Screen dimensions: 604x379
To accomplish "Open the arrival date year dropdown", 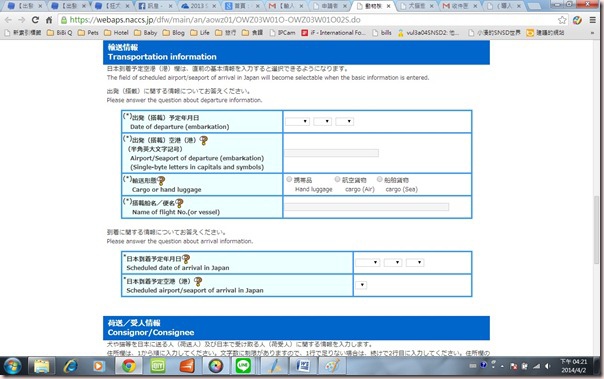I will [368, 263].
